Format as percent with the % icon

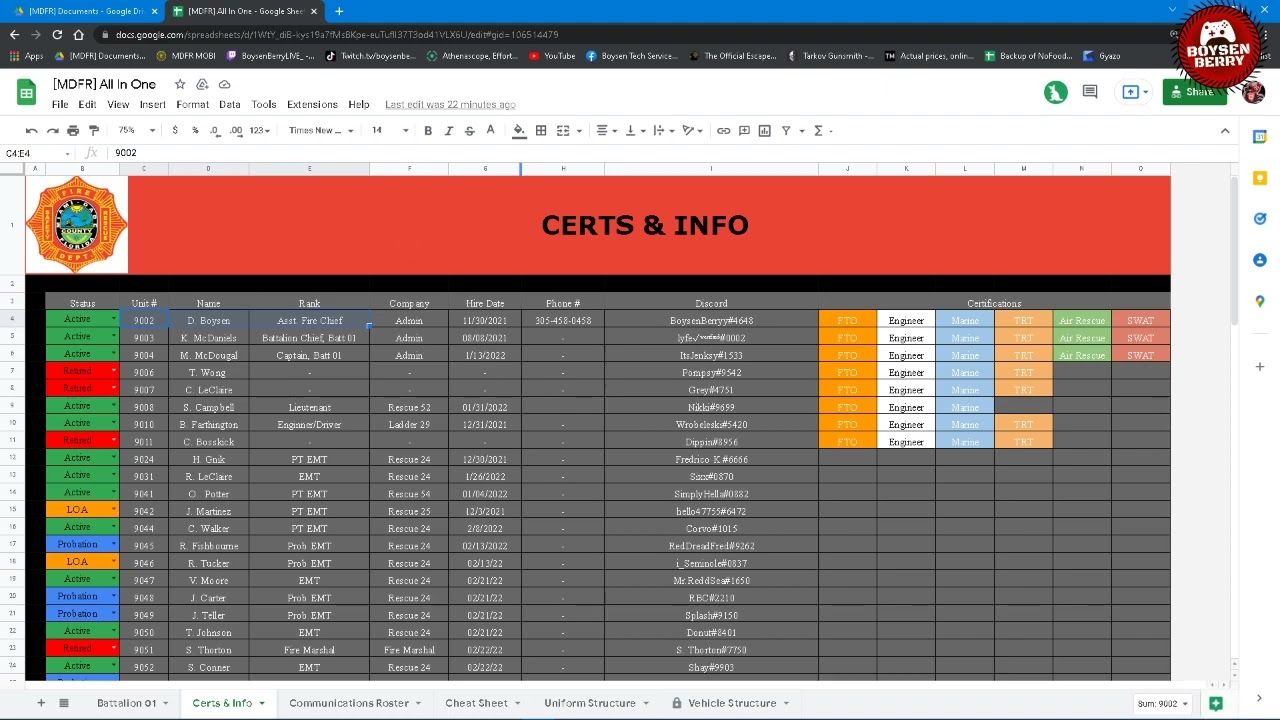(x=195, y=131)
